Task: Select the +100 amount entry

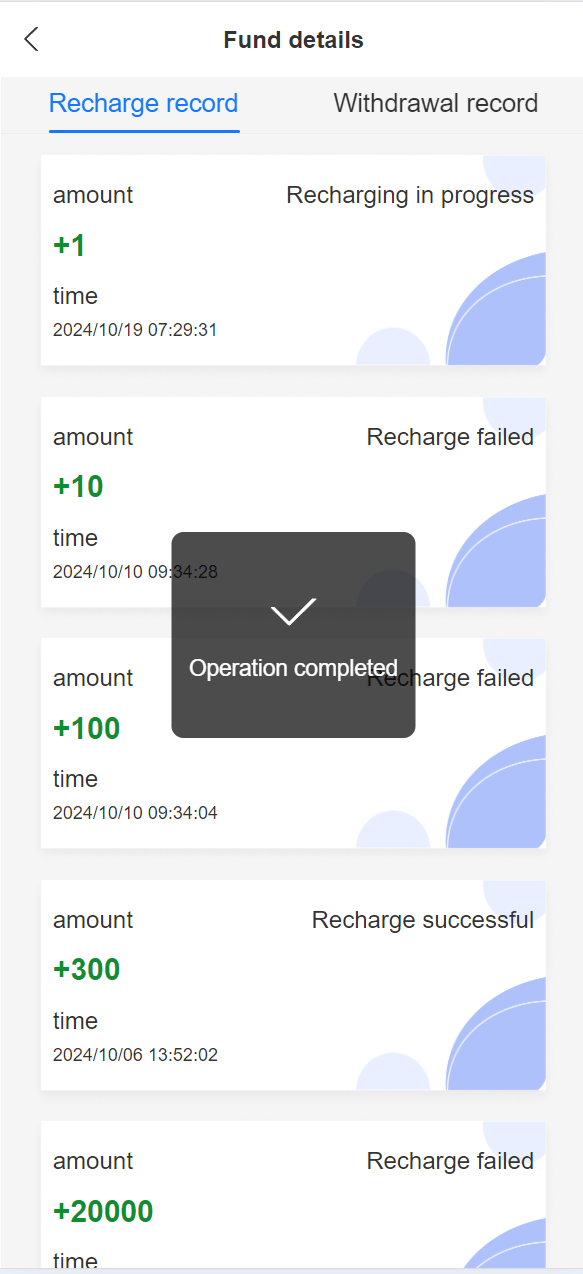Action: click(x=87, y=728)
